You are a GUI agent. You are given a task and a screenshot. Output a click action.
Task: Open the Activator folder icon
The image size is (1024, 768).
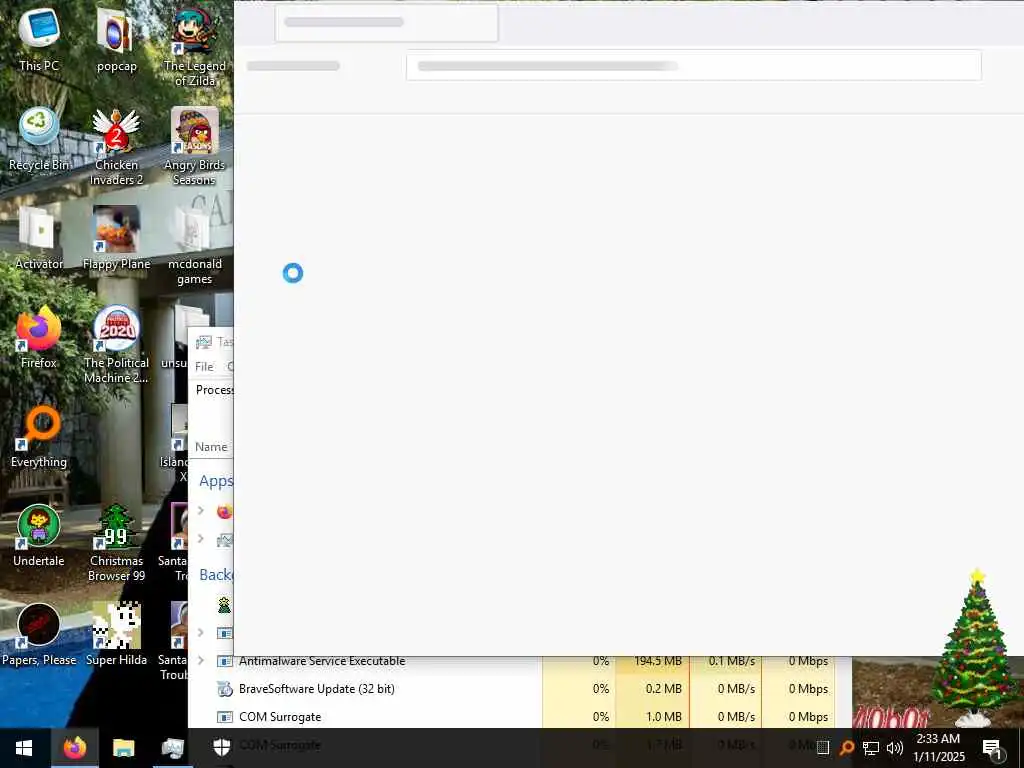pos(39,238)
